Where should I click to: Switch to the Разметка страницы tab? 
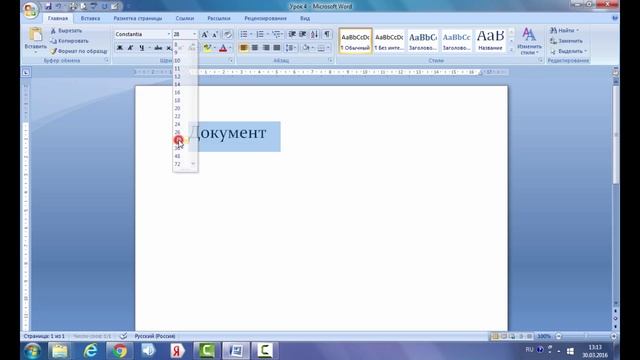tap(138, 18)
